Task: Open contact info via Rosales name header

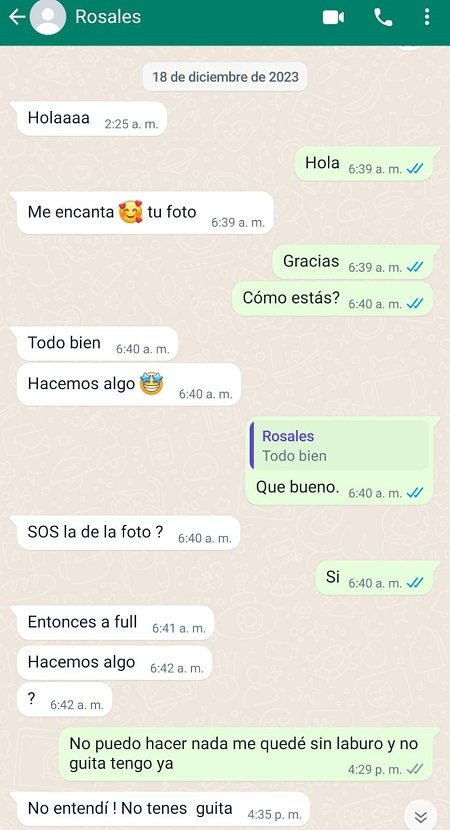Action: click(108, 17)
